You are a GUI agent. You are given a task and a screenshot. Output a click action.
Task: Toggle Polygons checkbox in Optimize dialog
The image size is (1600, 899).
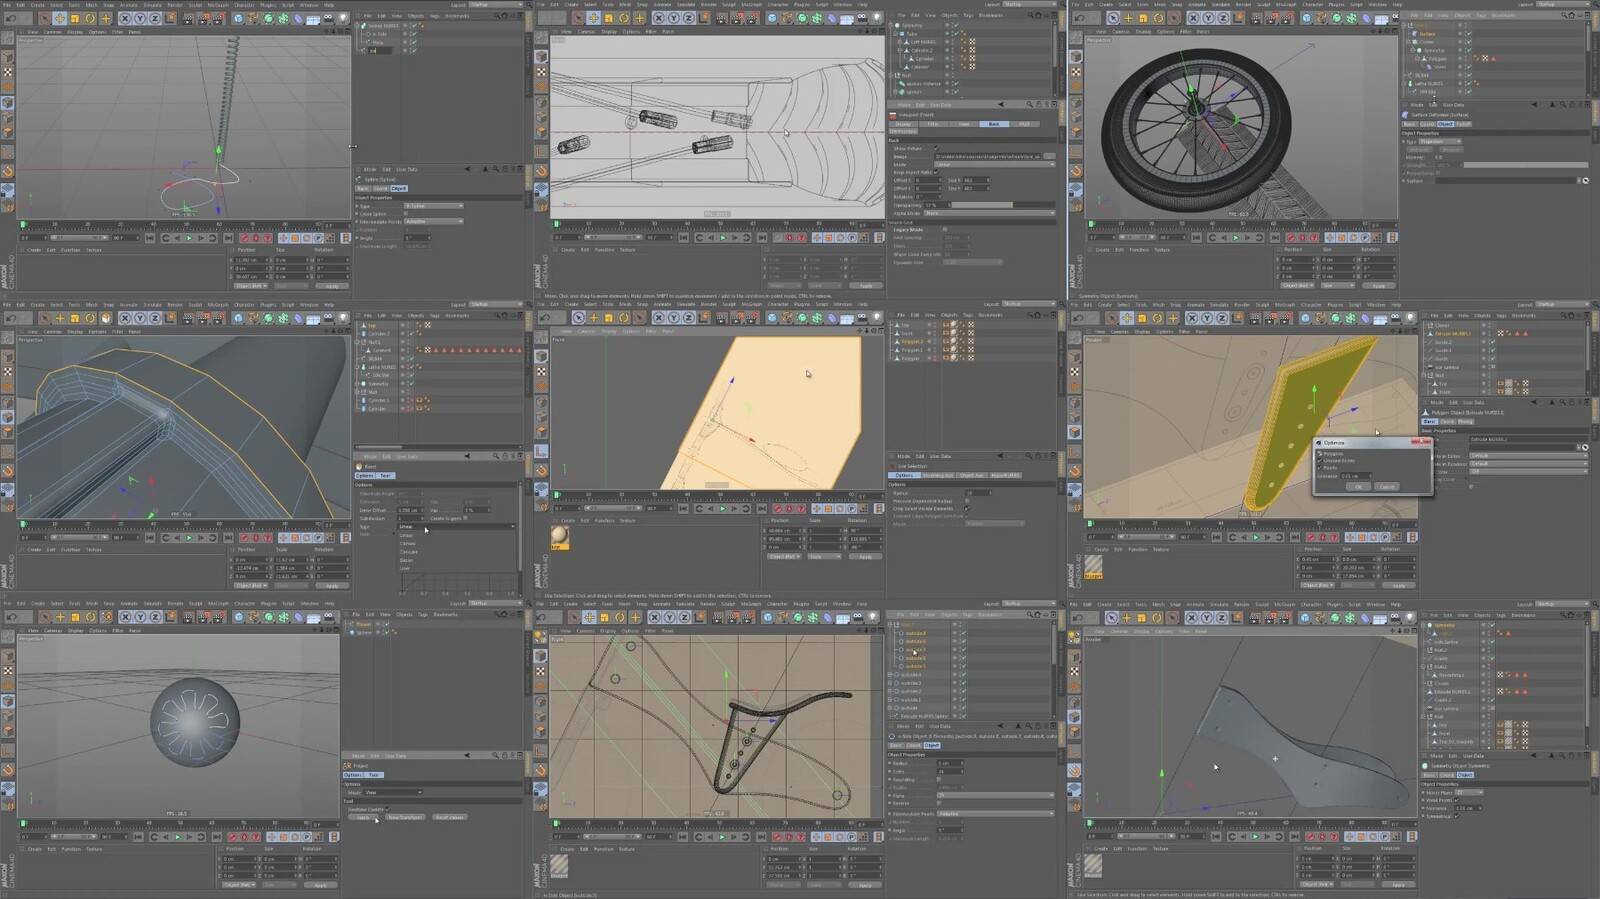(1320, 454)
